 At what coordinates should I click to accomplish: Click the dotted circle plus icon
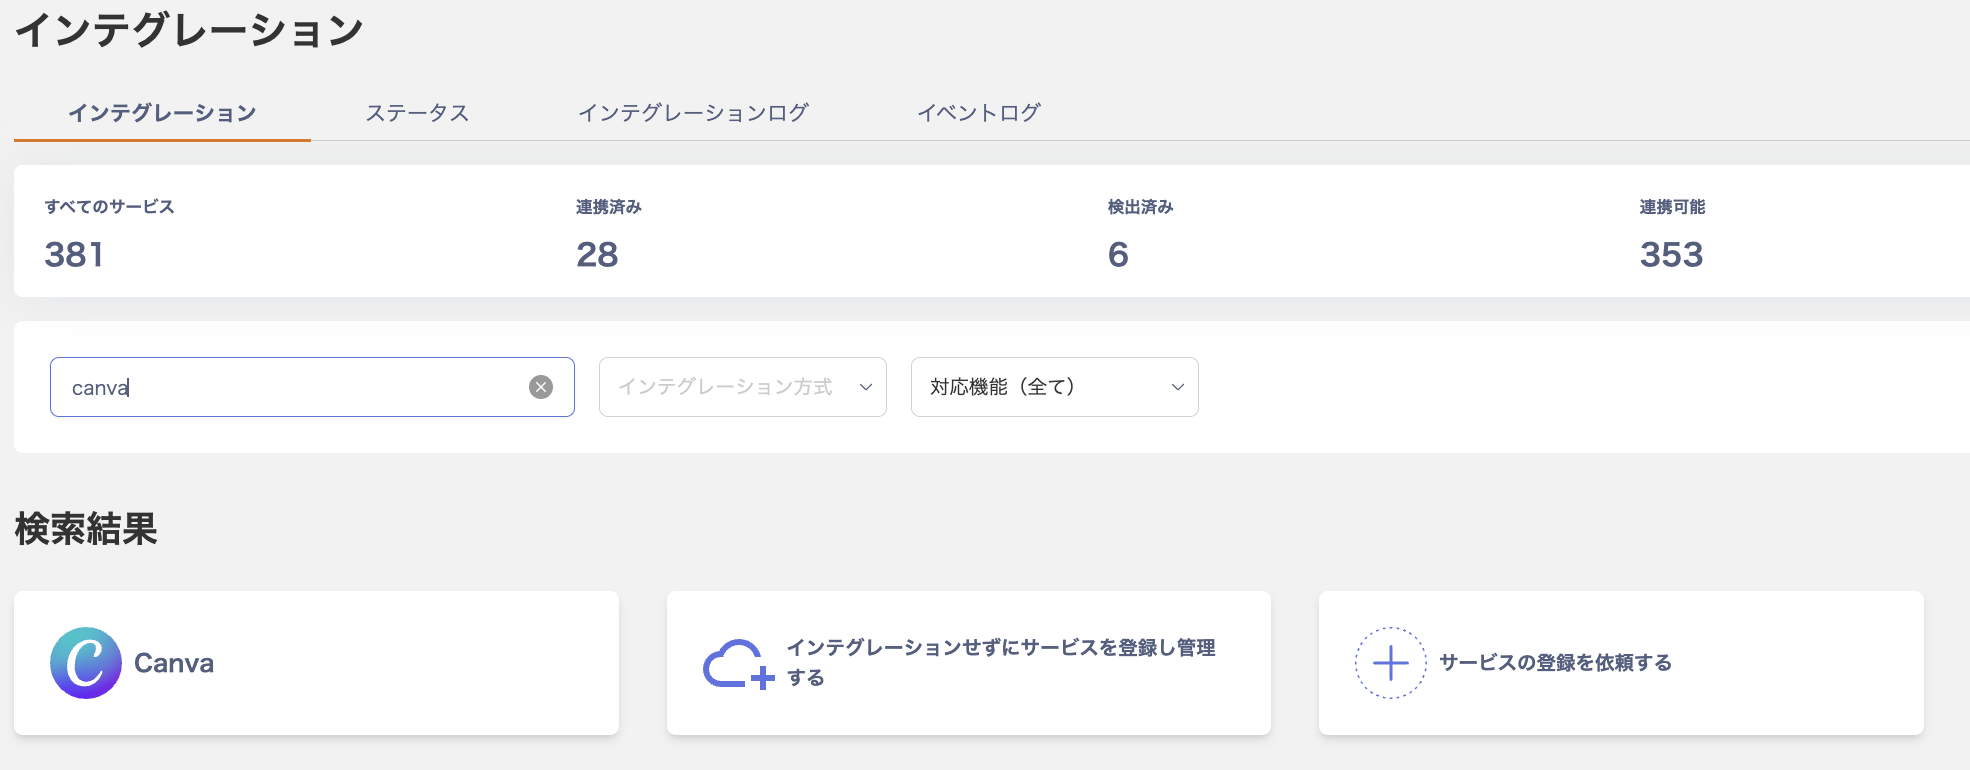[1390, 663]
